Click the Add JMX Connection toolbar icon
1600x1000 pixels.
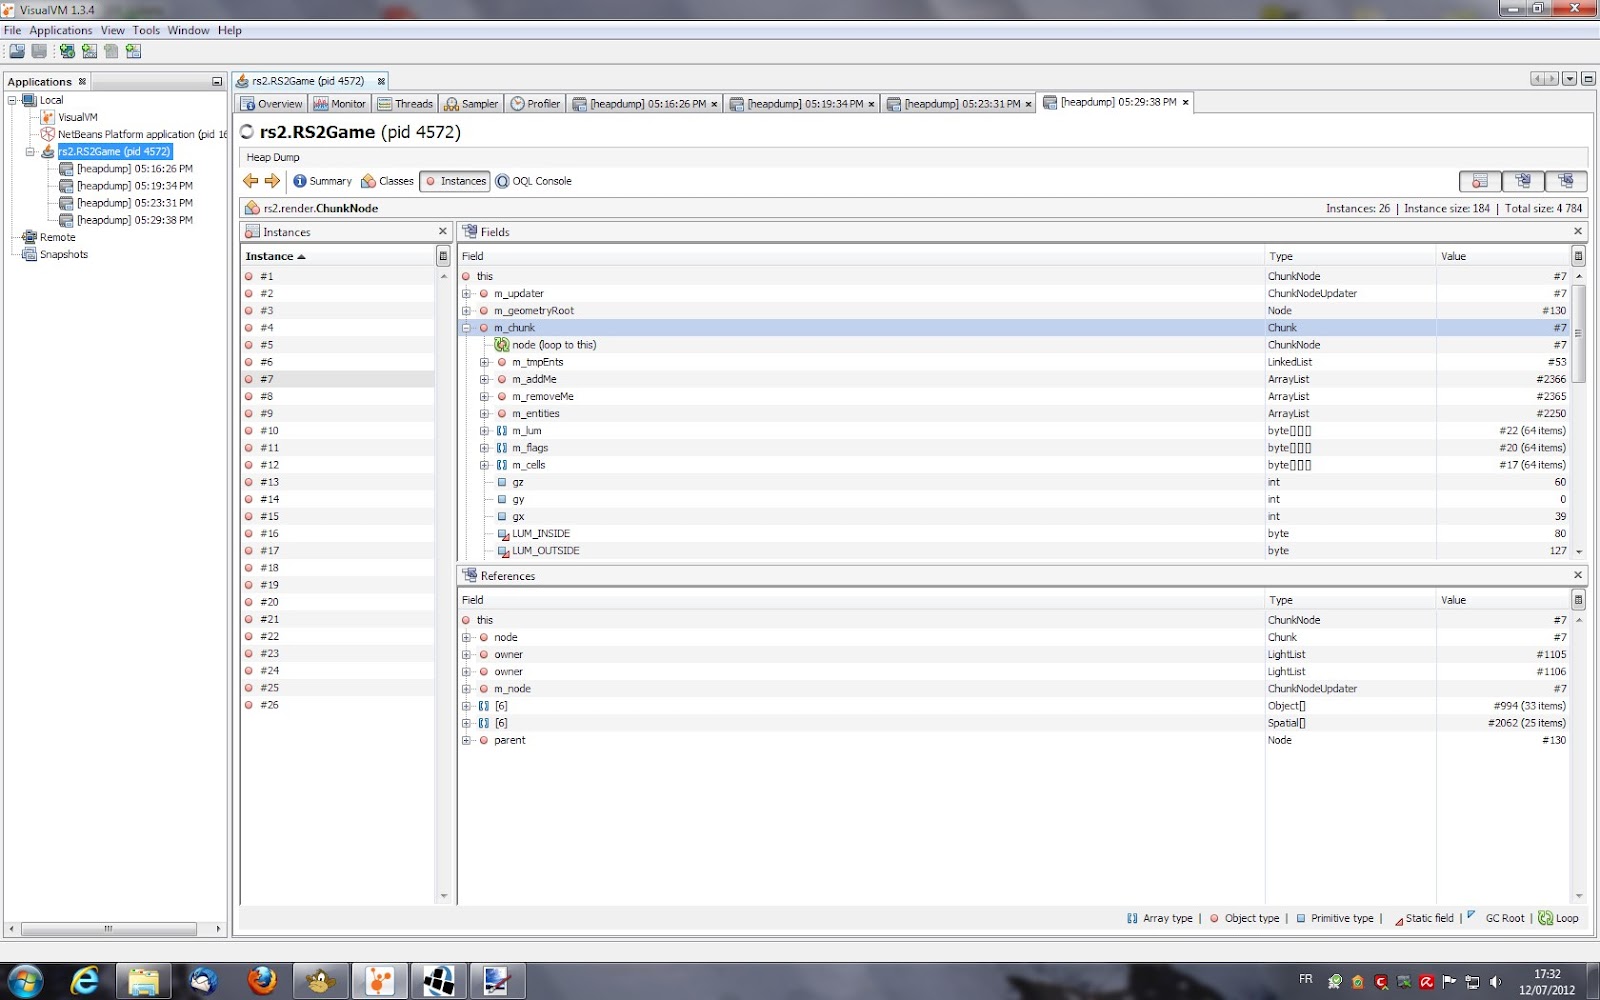tap(89, 51)
